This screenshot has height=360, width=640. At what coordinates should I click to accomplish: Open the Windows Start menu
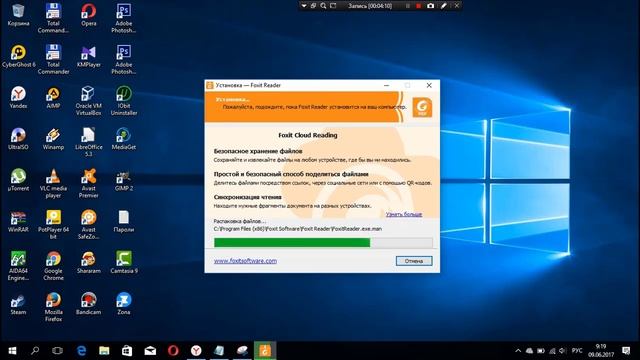[12, 351]
